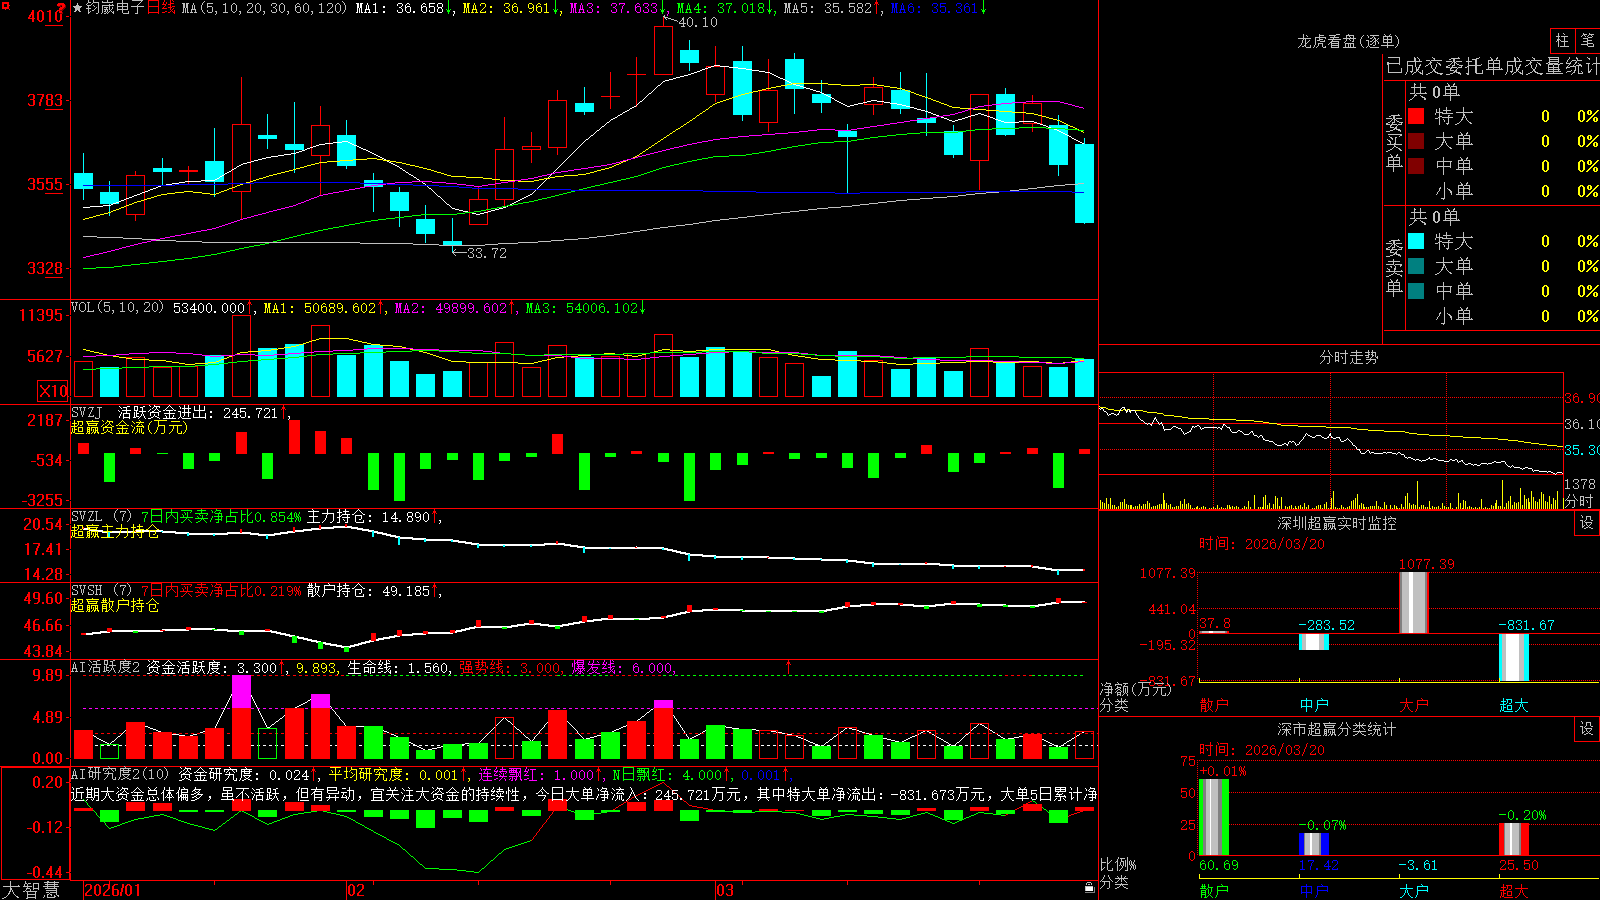This screenshot has height=900, width=1600.
Task: Click the 委卖单 section label
Action: 1394,268
